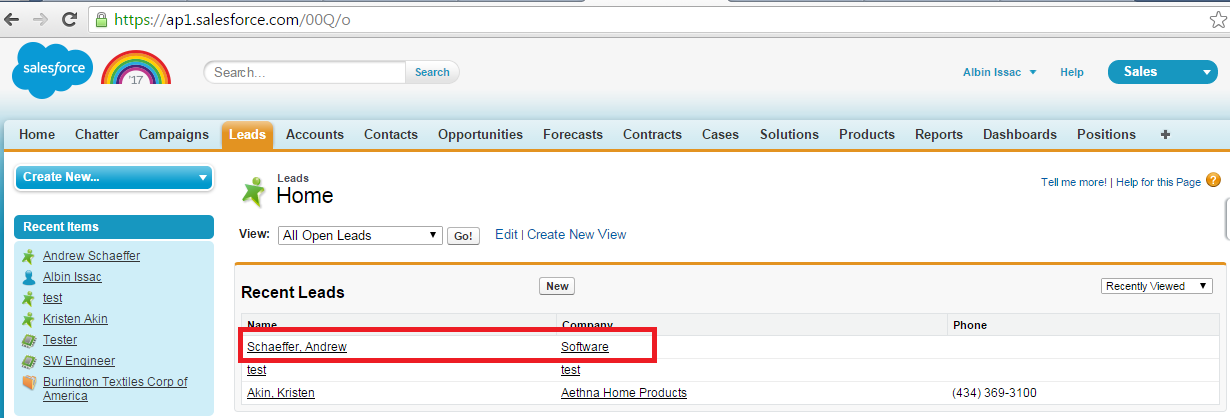Switch to the Solutions tab

click(789, 134)
